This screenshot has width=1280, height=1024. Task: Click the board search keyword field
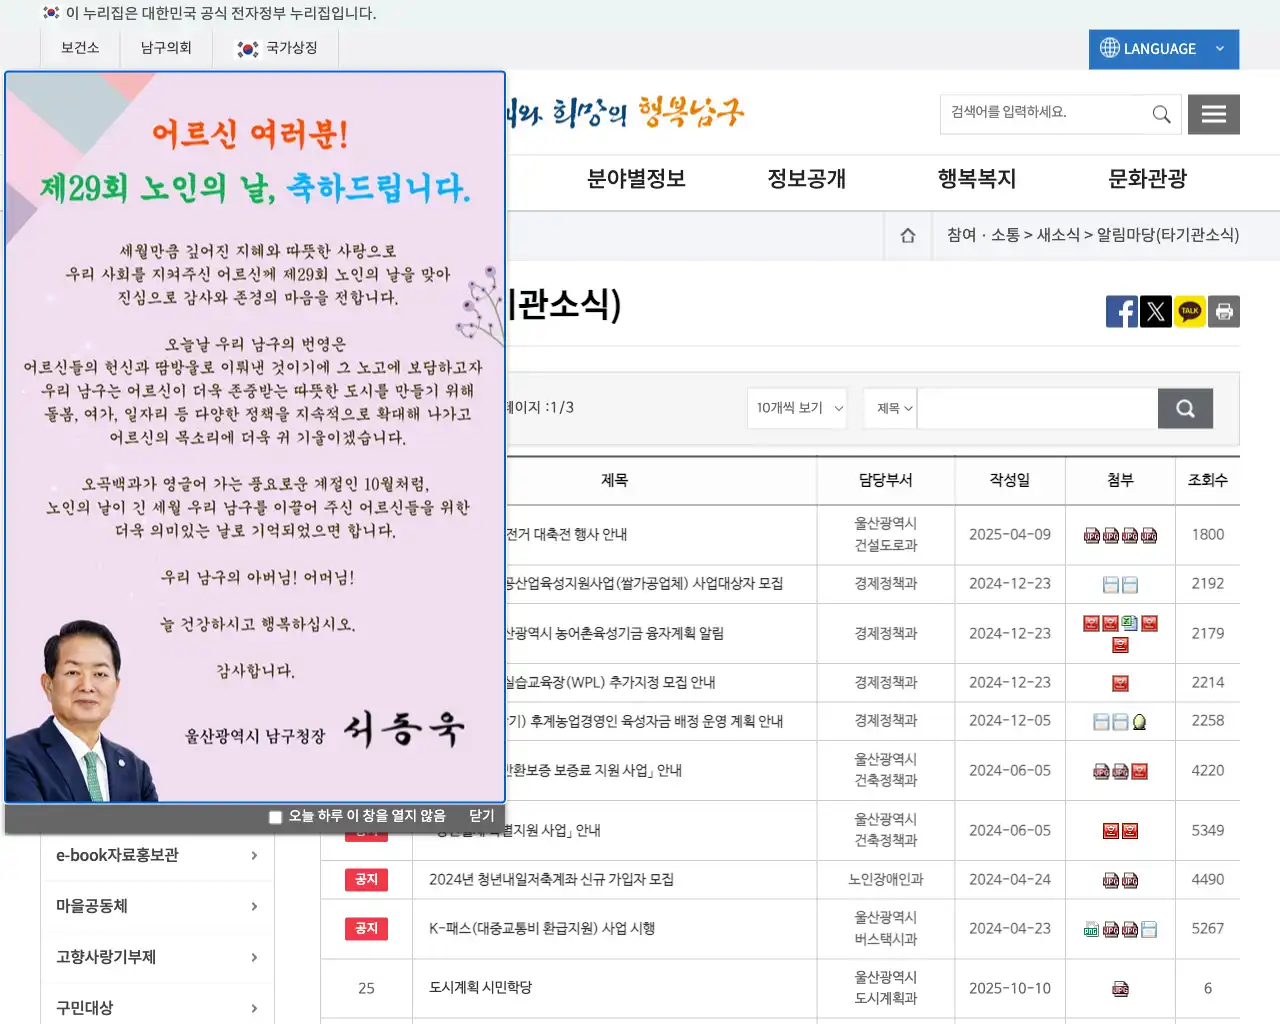click(1038, 408)
